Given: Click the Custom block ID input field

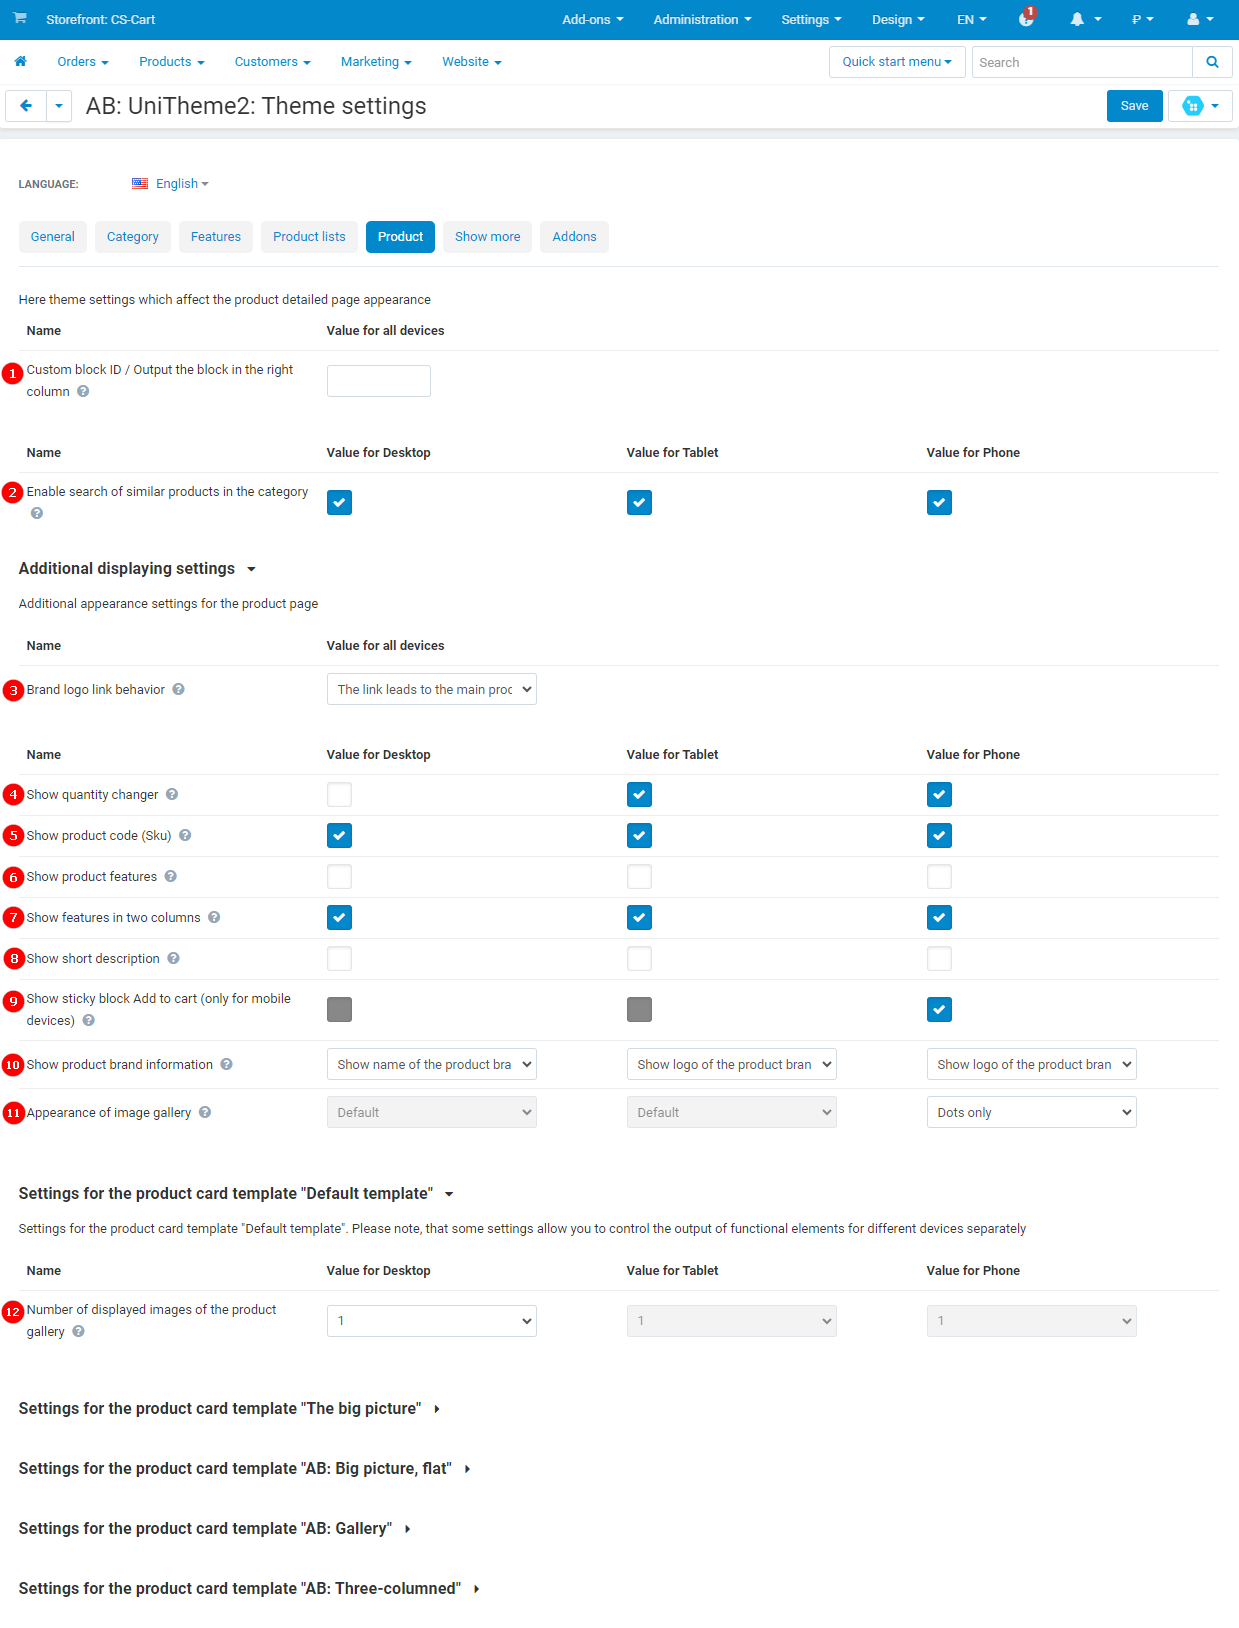Looking at the screenshot, I should point(378,381).
